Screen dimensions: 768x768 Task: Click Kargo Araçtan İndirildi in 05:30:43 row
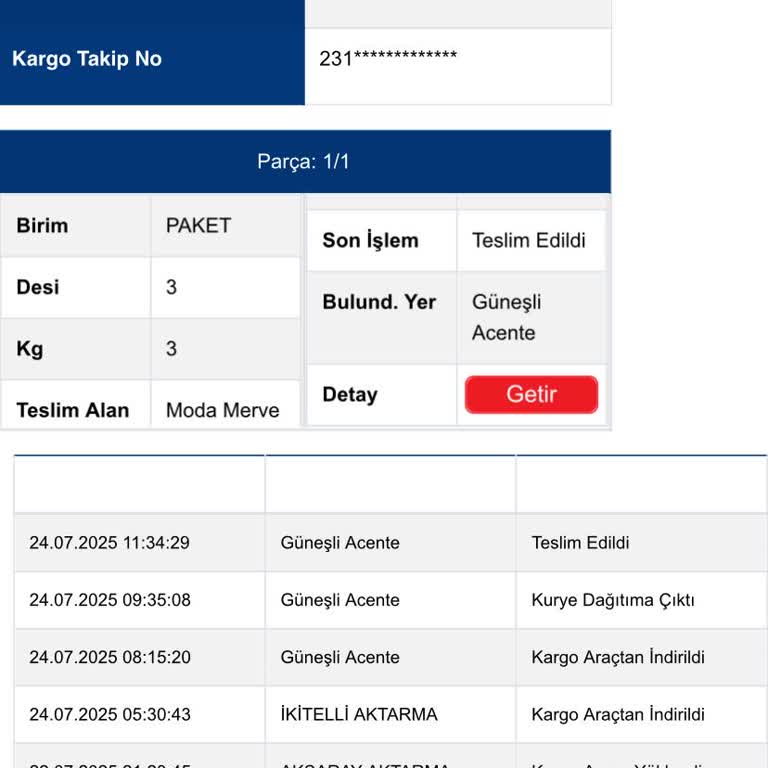coord(618,715)
